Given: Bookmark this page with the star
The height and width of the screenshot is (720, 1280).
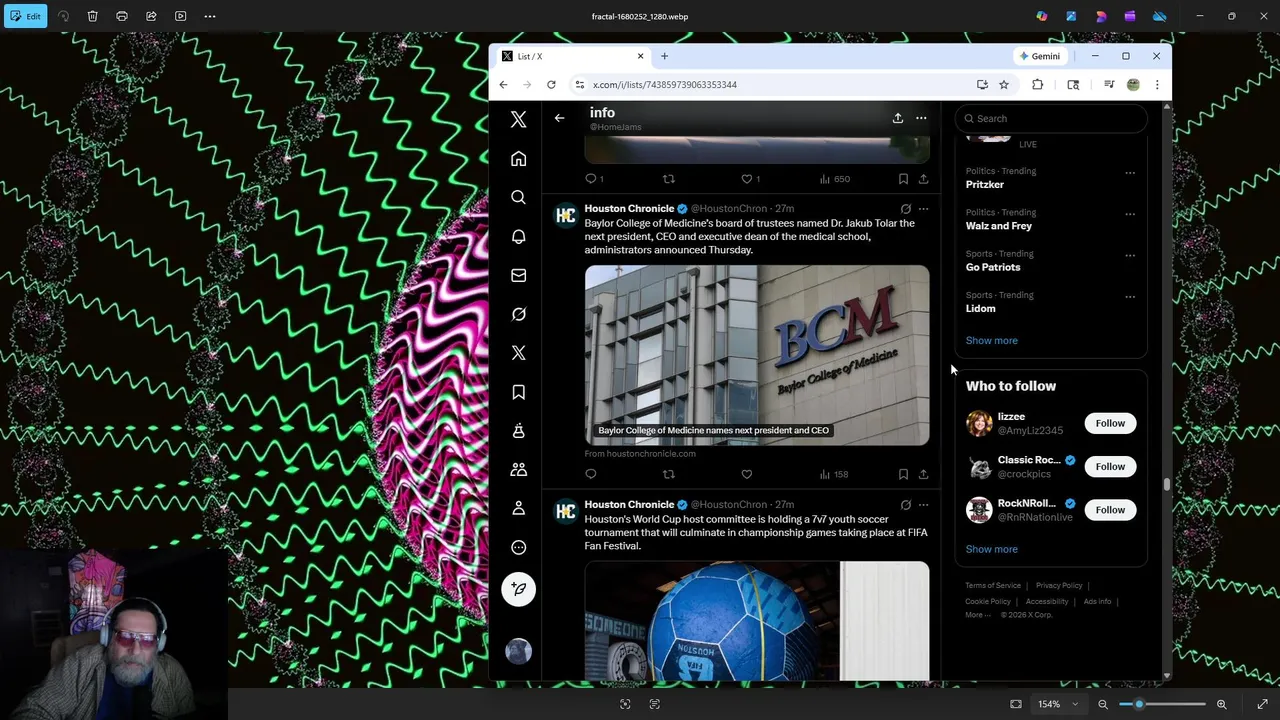Looking at the screenshot, I should [1004, 85].
